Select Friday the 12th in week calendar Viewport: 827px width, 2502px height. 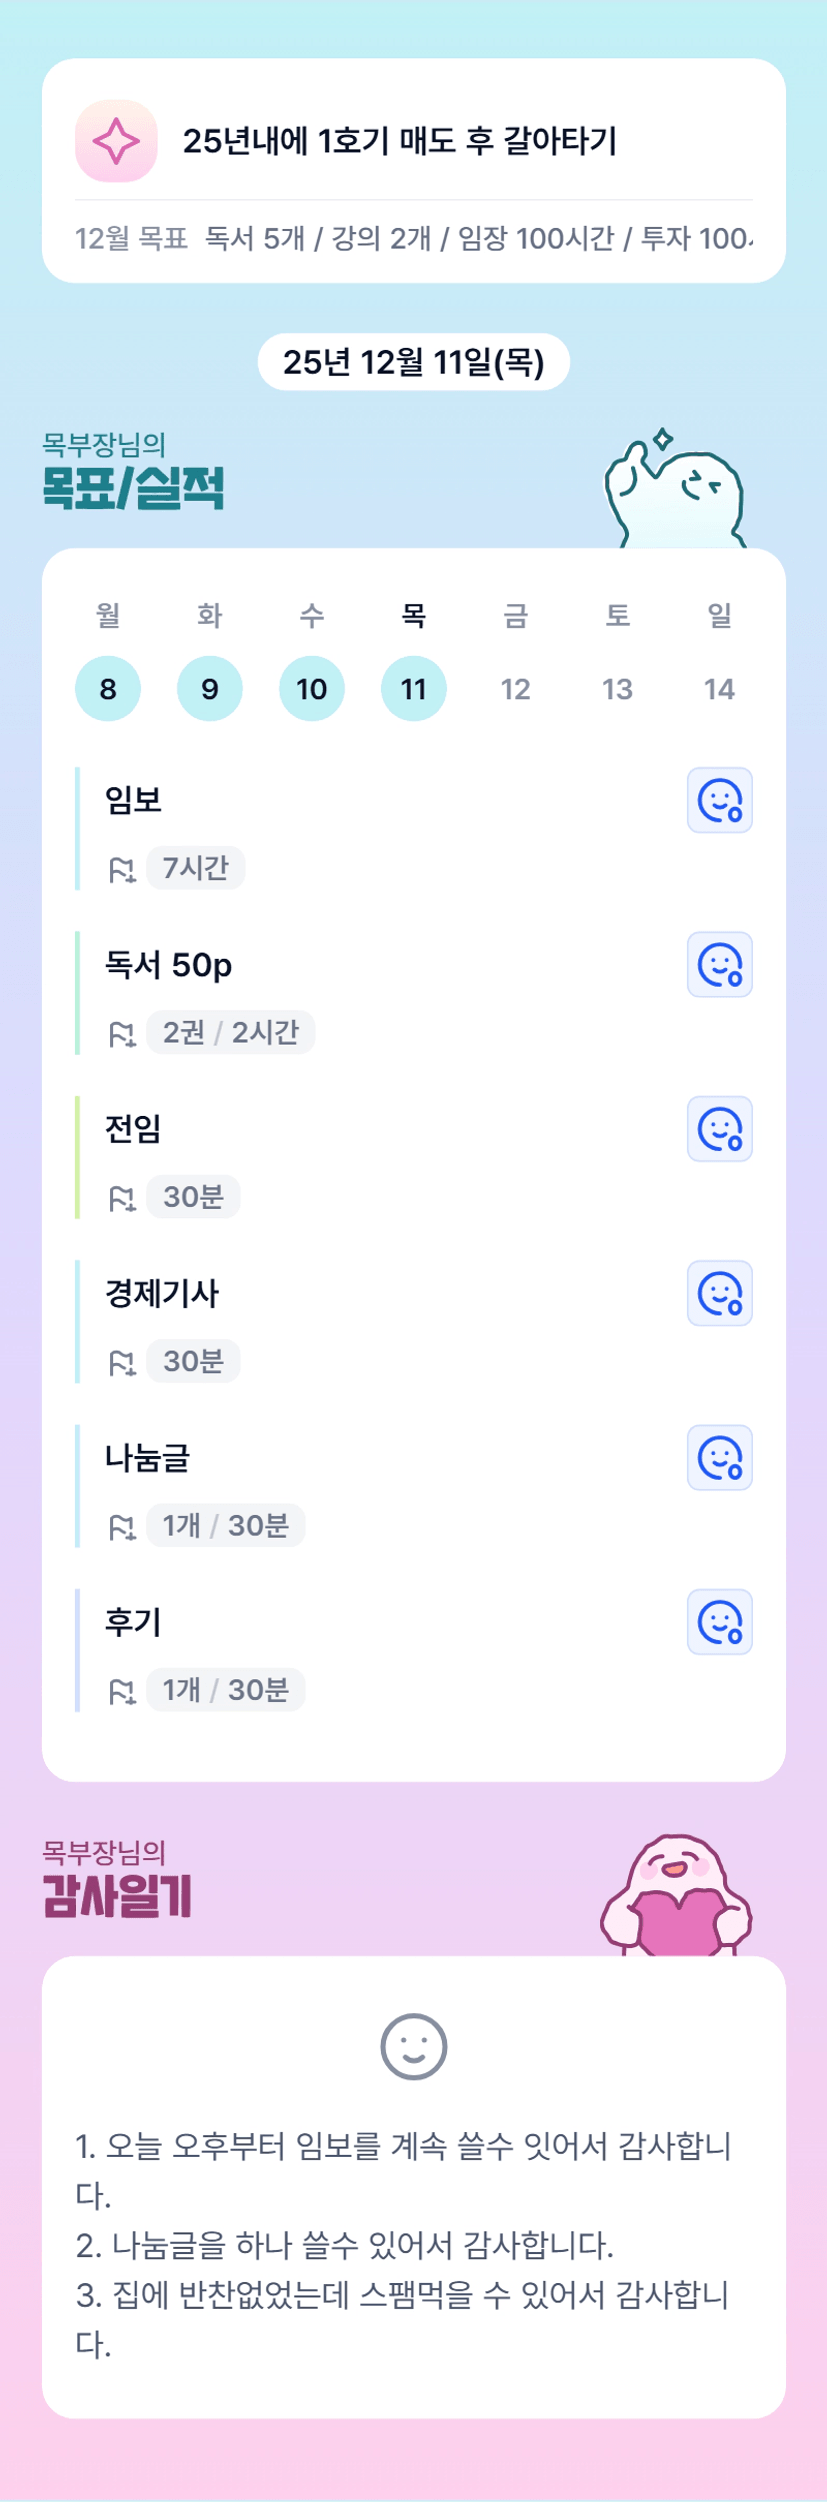[x=516, y=689]
